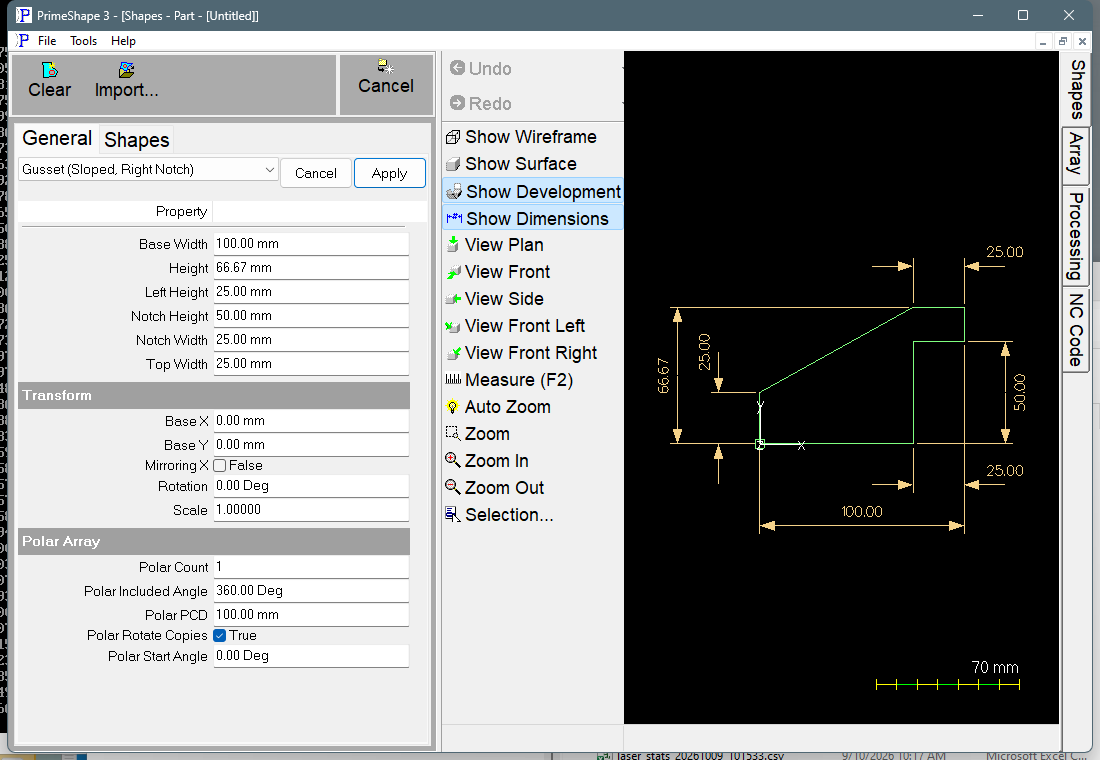
Task: Select the General property tab
Action: [57, 138]
